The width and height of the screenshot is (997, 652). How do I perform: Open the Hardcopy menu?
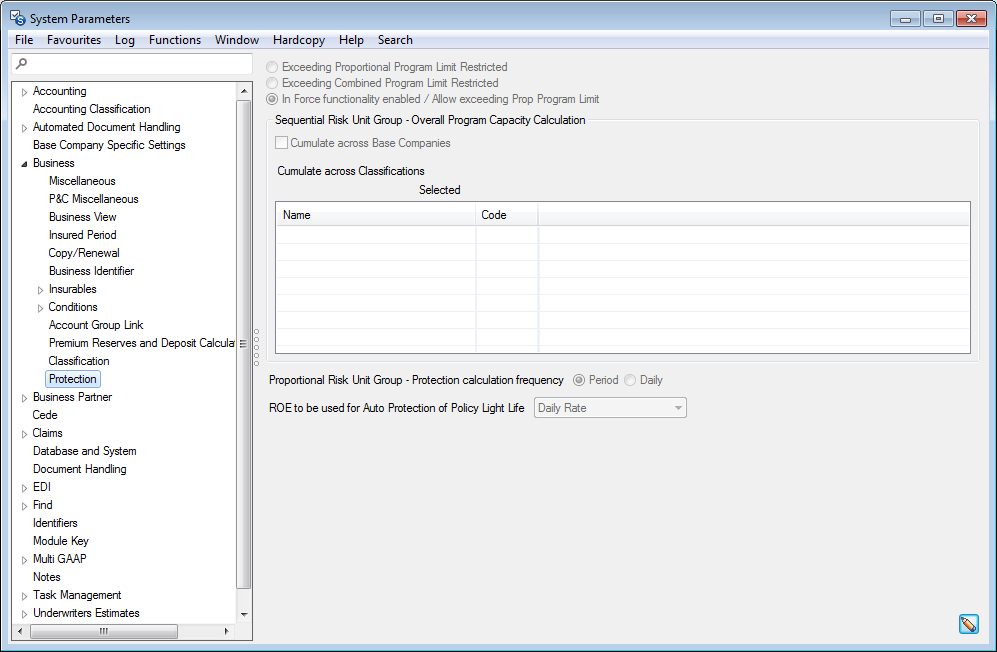(298, 40)
